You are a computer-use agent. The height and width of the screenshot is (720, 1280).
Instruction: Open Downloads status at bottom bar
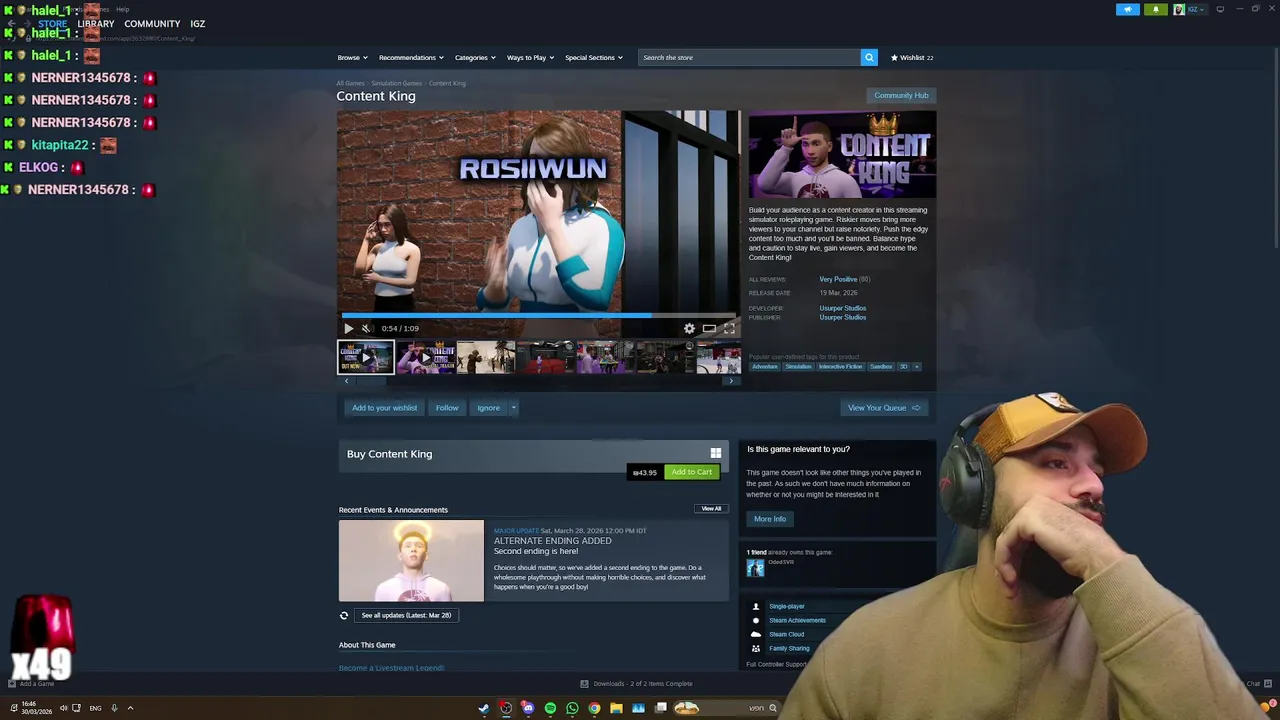[636, 684]
